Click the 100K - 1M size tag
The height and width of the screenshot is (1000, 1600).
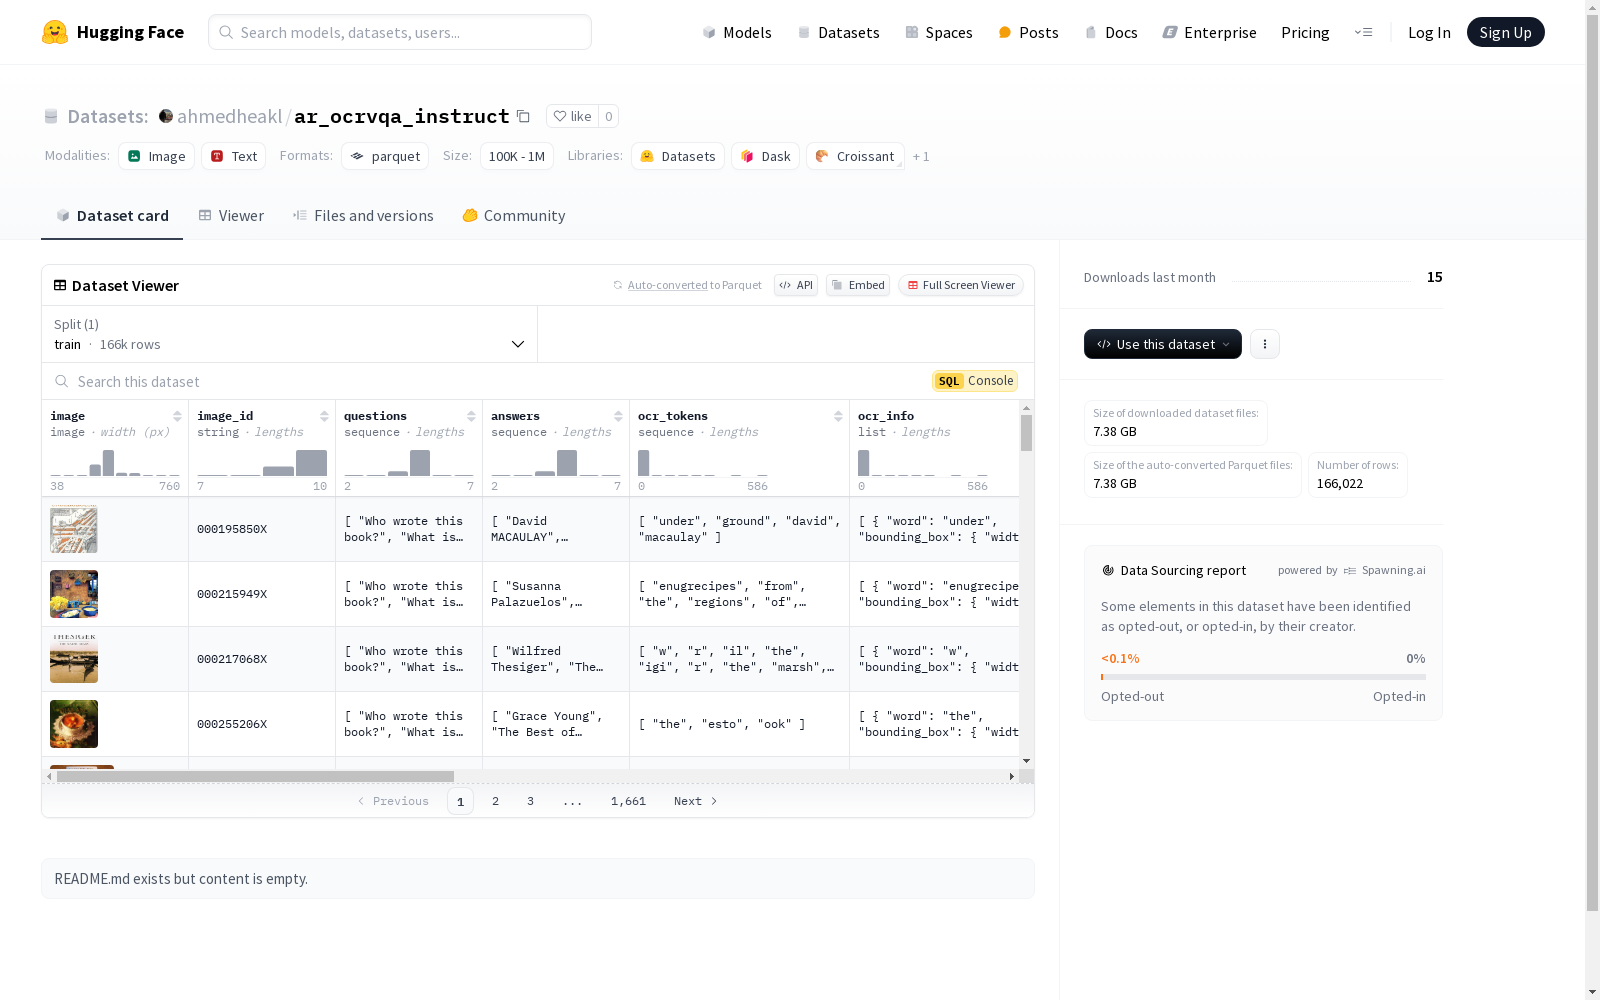coord(517,156)
